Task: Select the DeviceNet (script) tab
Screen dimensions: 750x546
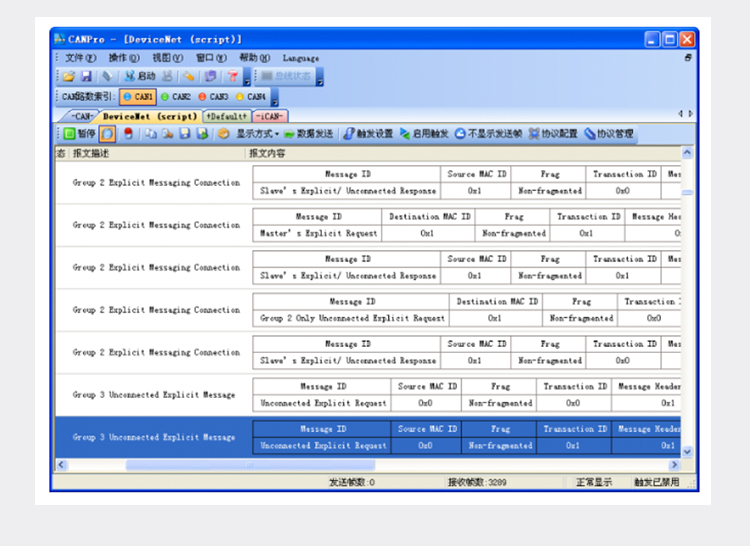Action: (x=150, y=116)
